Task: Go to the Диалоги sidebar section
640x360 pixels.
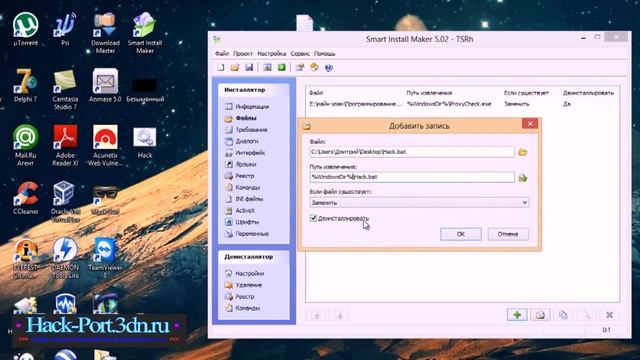Action: [x=242, y=141]
